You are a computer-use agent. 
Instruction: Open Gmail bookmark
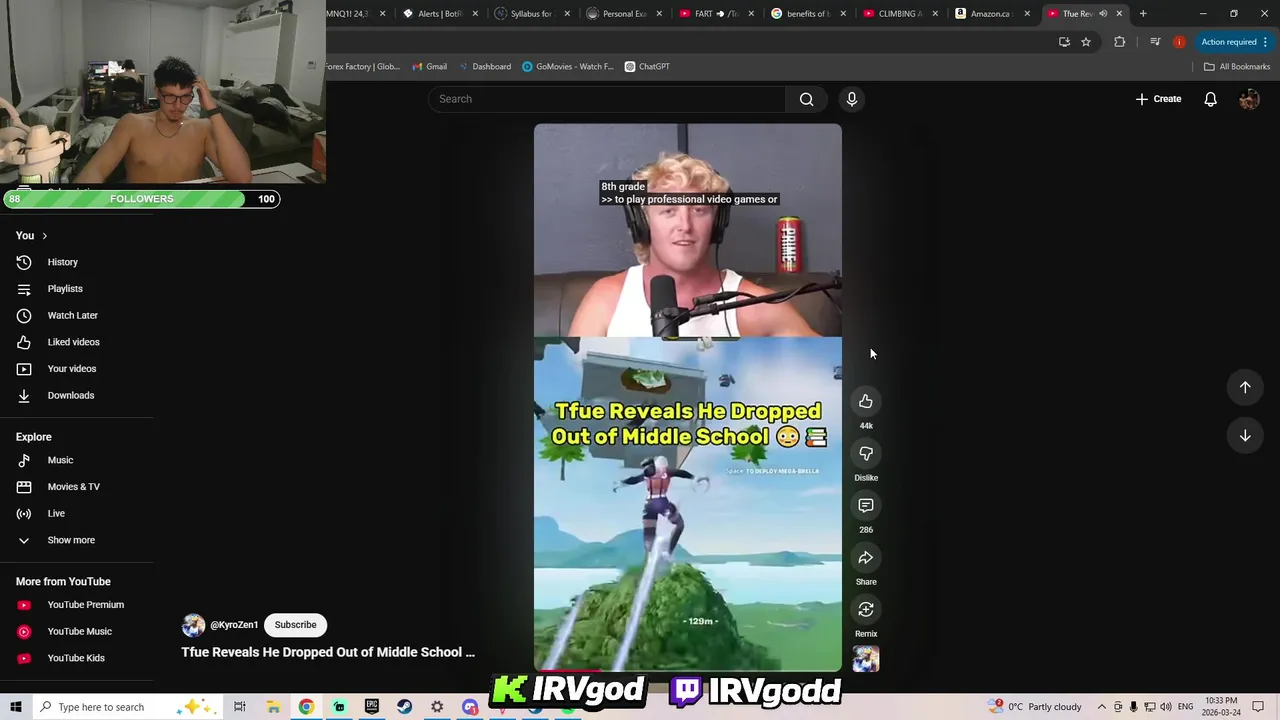430,67
